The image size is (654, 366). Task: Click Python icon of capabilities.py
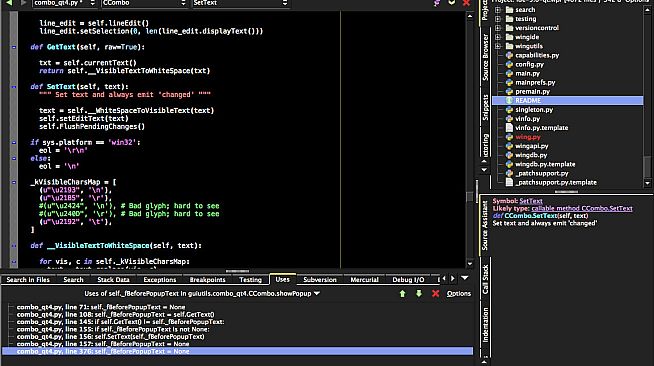509,55
